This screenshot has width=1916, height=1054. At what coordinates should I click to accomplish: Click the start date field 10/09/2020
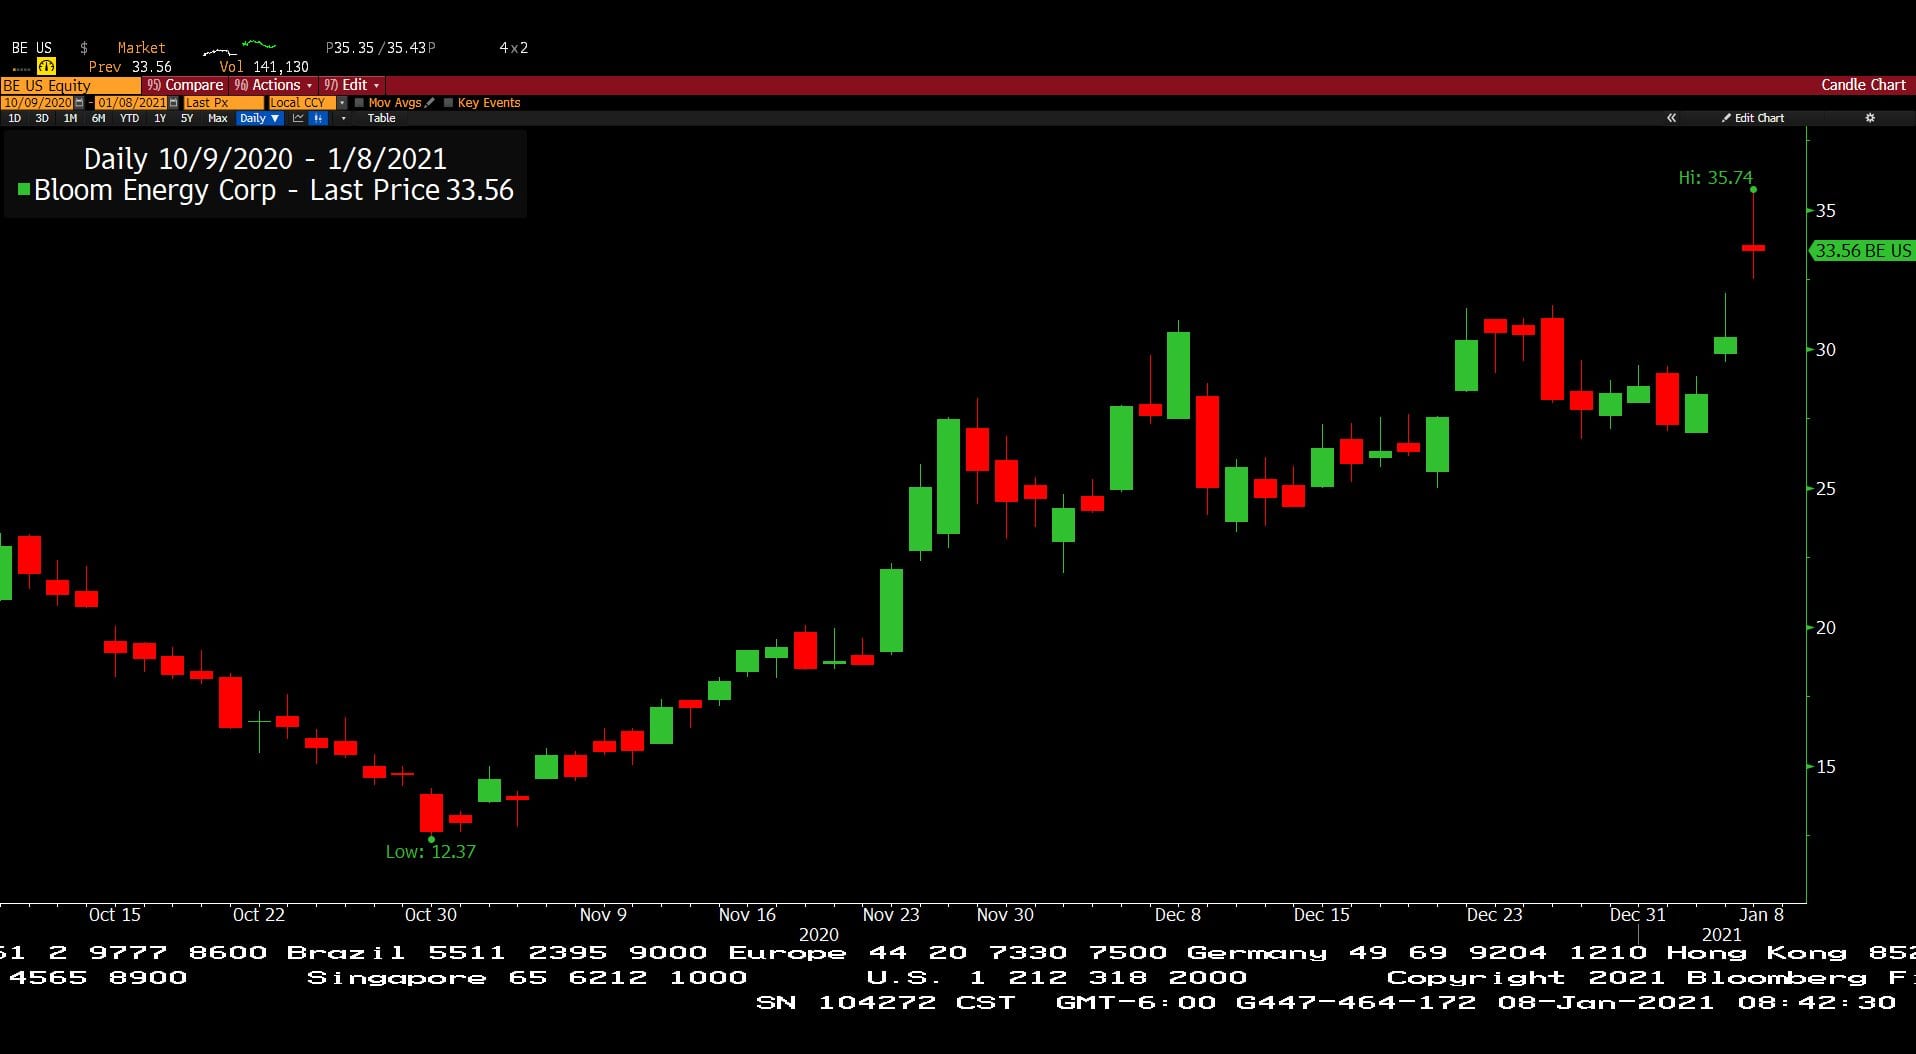[38, 103]
